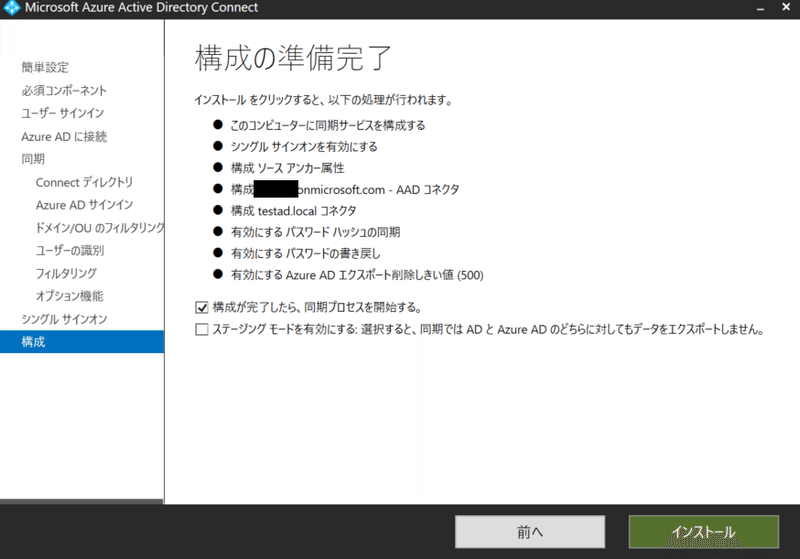Click the highlighted 構成 step
Image resolution: width=800 pixels, height=559 pixels.
click(x=82, y=342)
